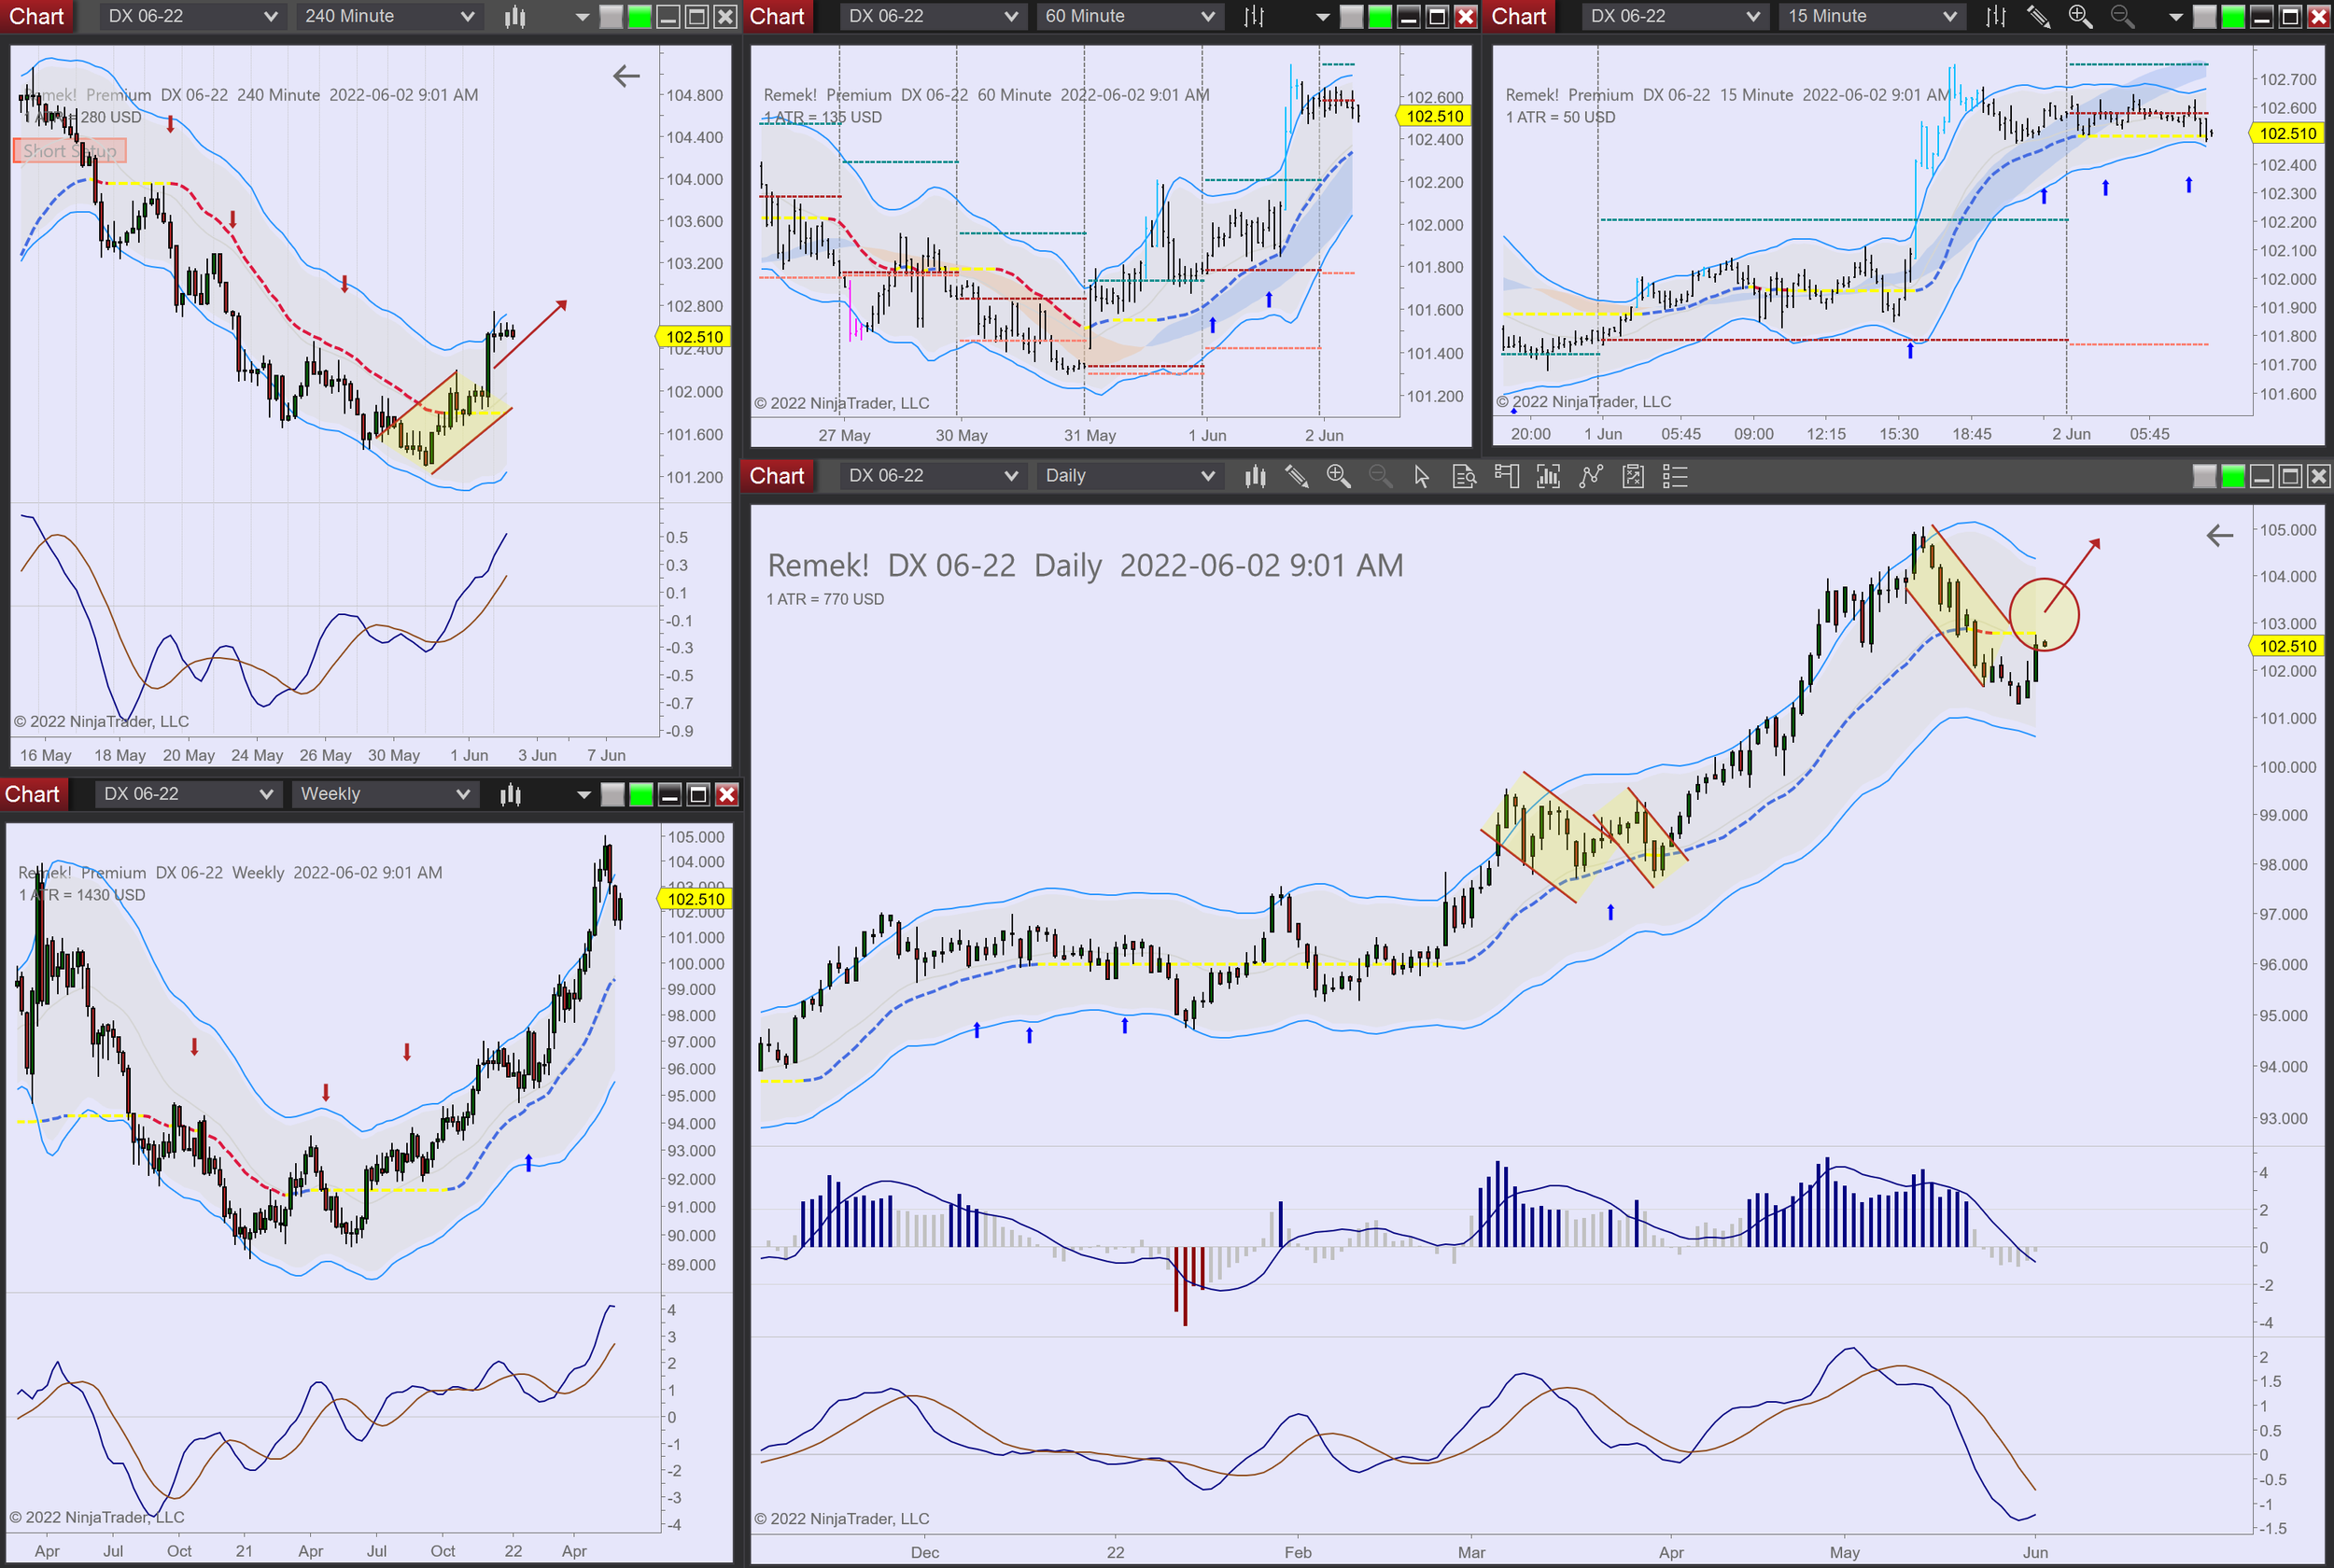This screenshot has width=2334, height=1568.
Task: Open bar style selector in Daily chart toolbar
Action: click(x=1255, y=476)
